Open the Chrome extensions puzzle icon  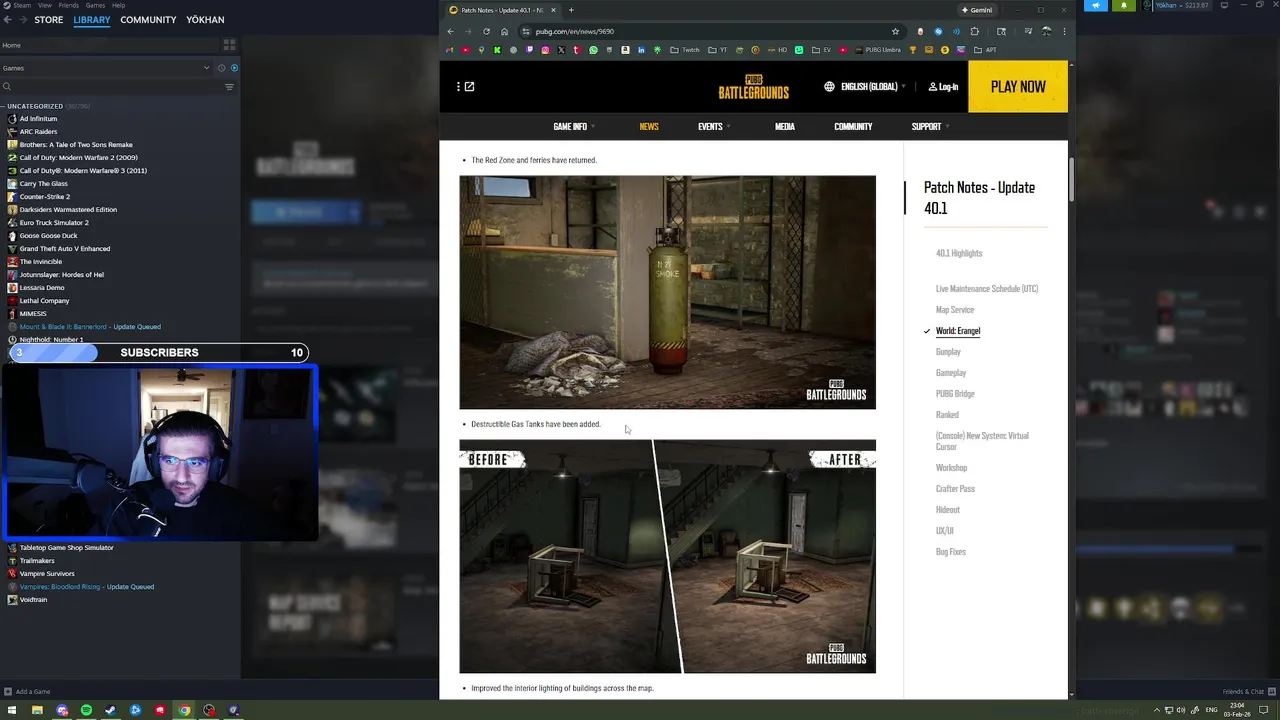(974, 31)
